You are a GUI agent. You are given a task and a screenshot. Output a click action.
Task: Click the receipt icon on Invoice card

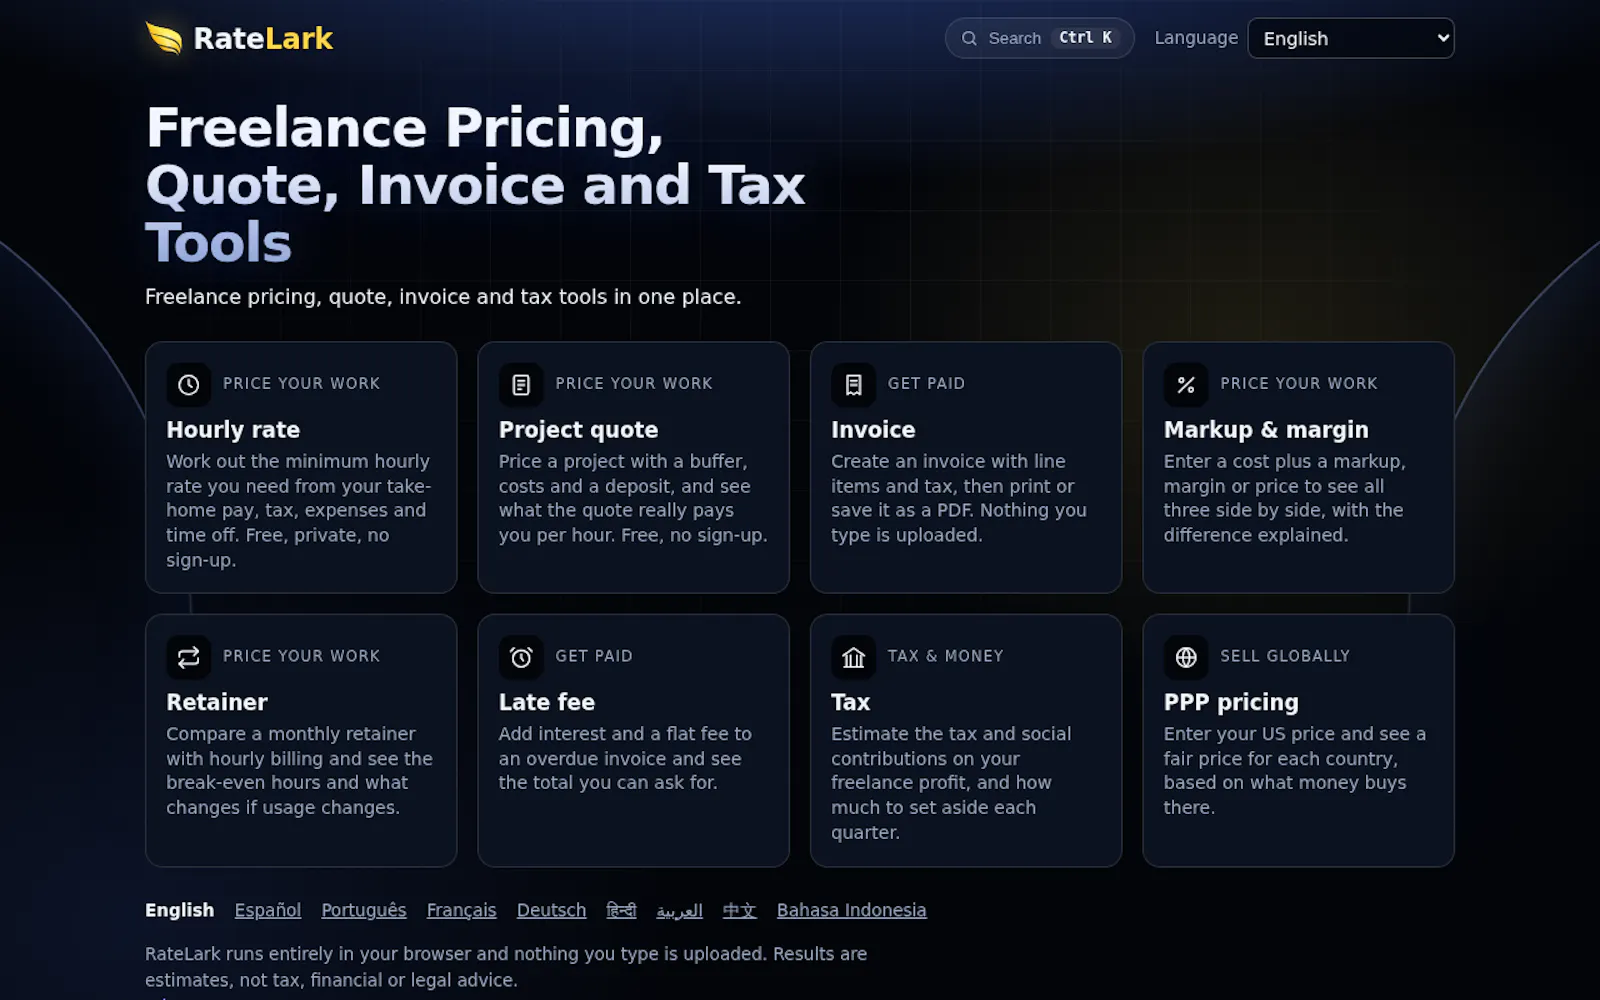tap(853, 384)
